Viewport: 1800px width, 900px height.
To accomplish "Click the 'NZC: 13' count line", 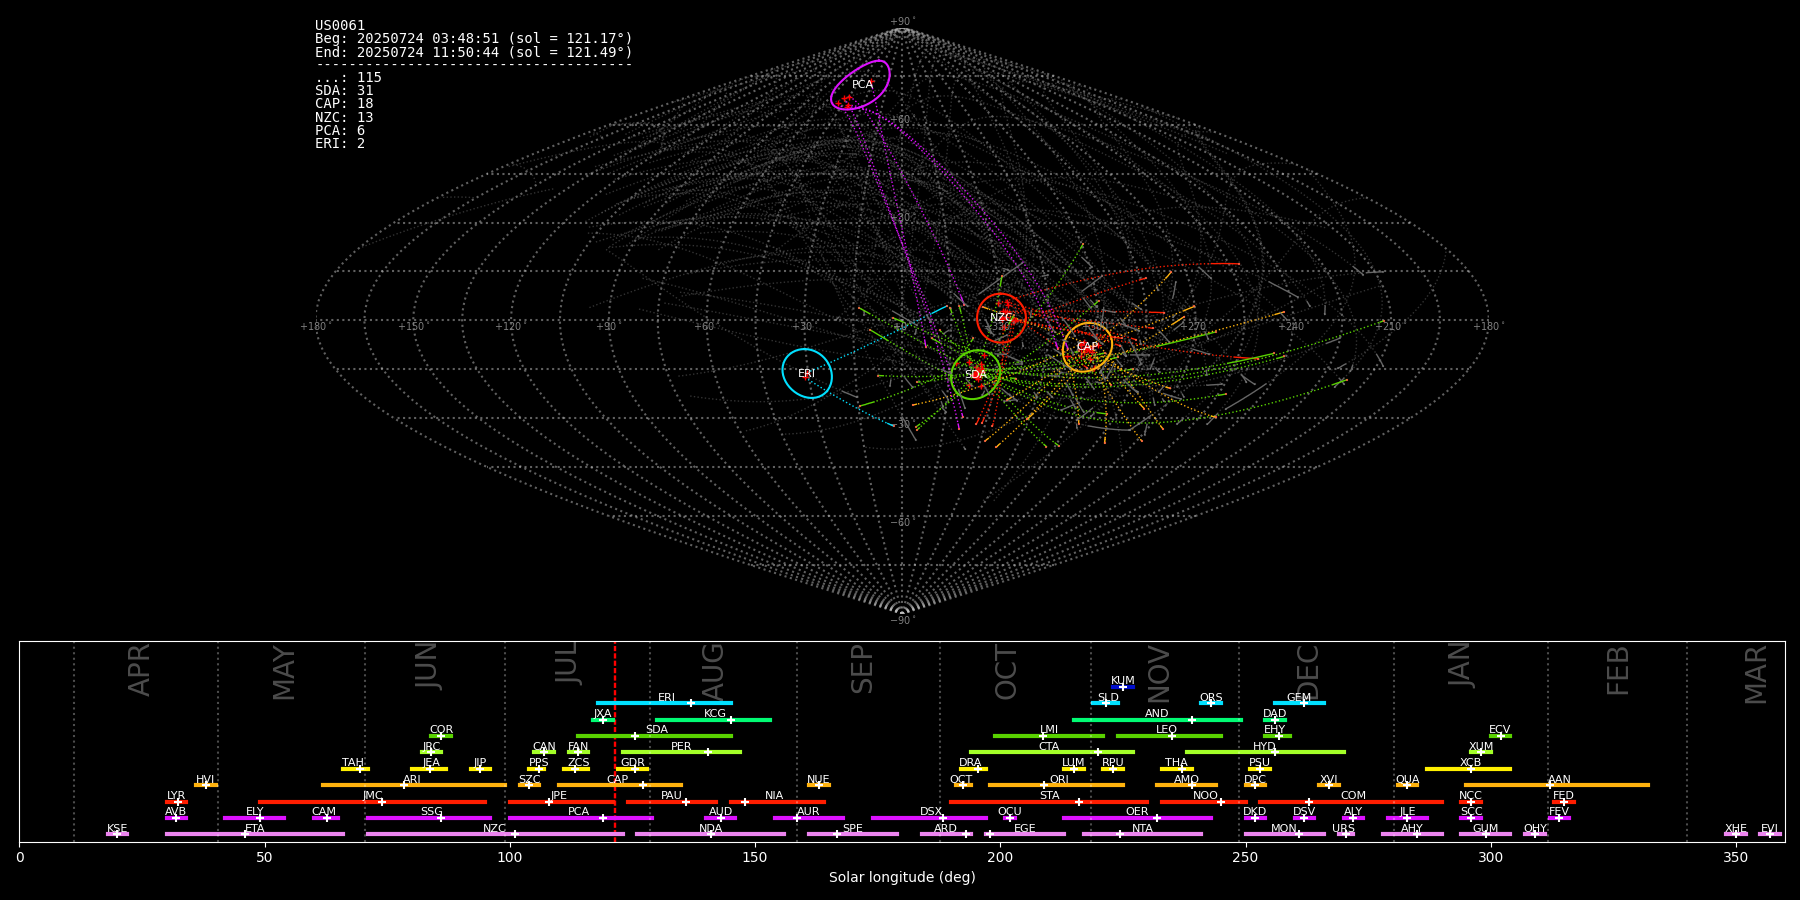I will pyautogui.click(x=344, y=117).
